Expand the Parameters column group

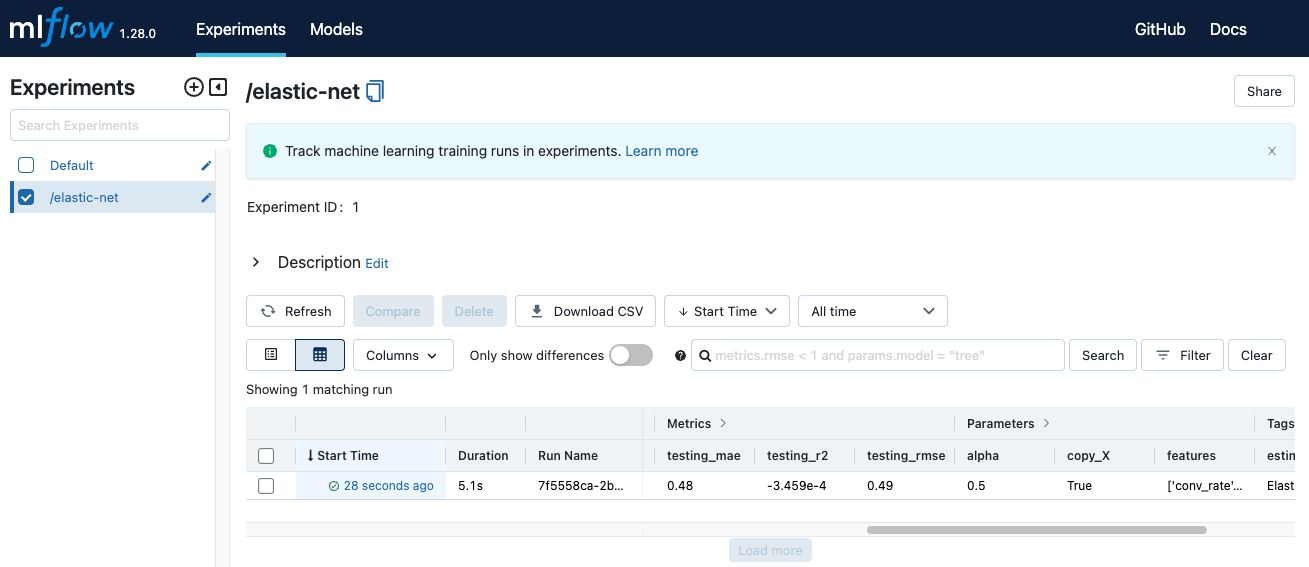click(x=1046, y=424)
